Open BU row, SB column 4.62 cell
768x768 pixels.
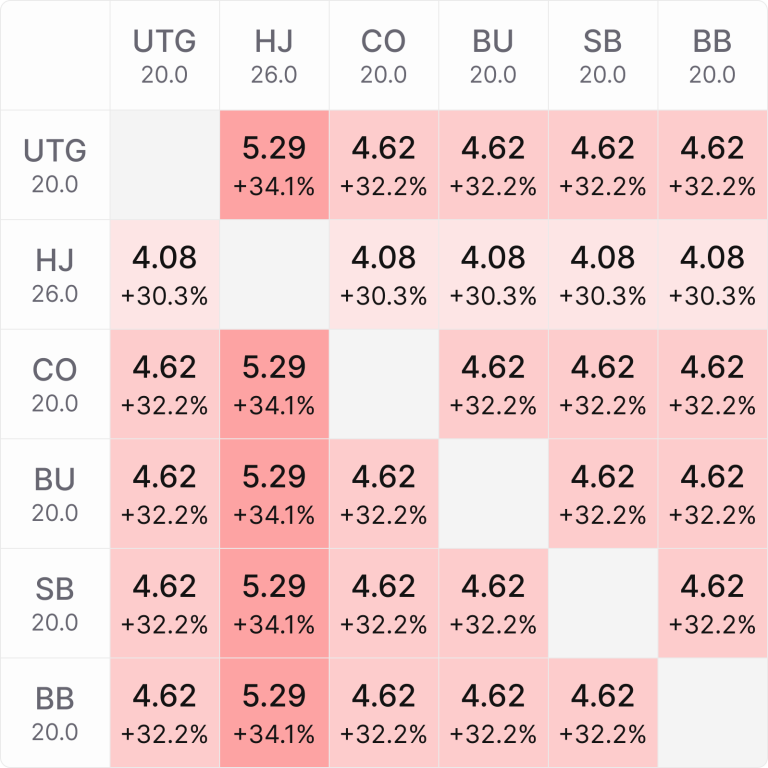click(603, 494)
